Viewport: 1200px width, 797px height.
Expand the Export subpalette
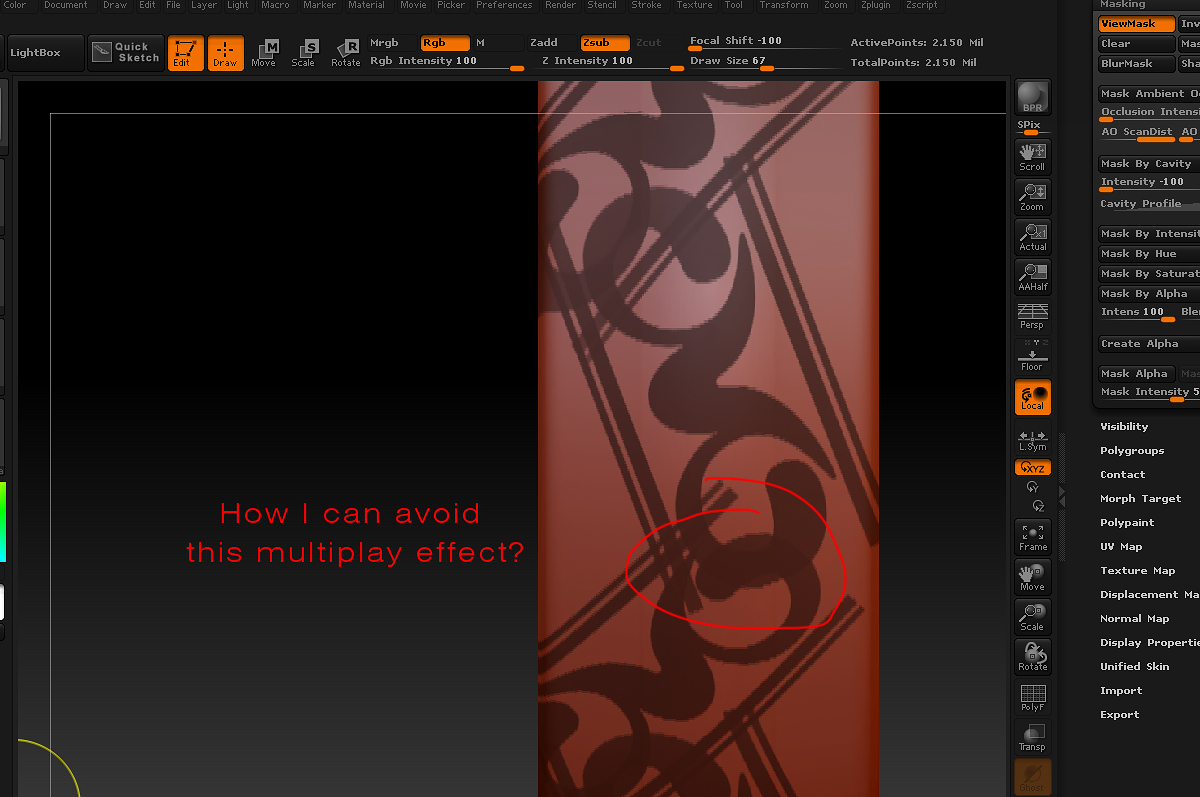click(1120, 715)
